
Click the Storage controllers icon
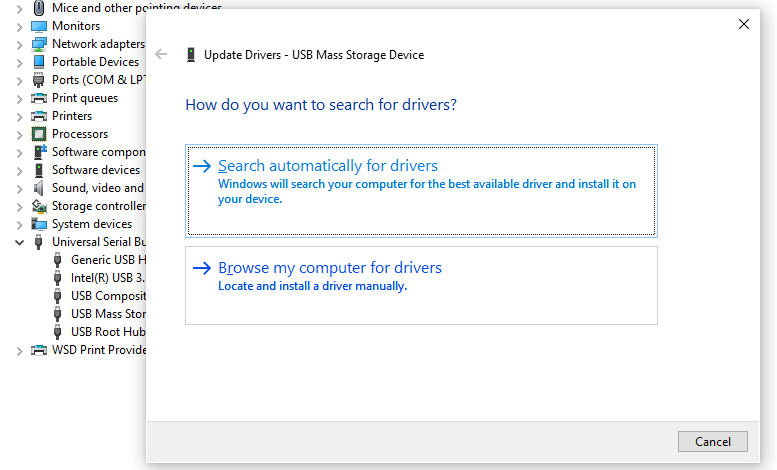(x=39, y=206)
